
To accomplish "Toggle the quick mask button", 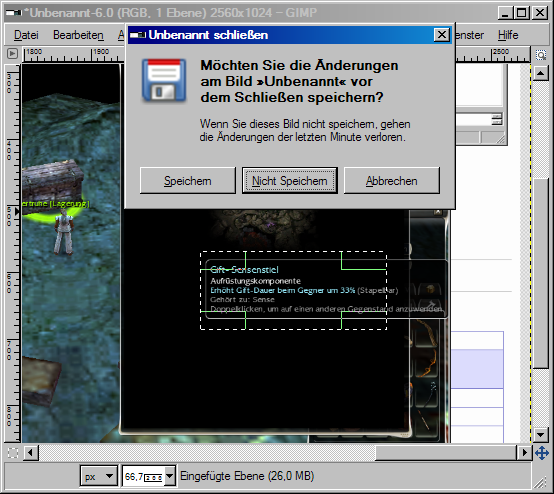I will coord(13,453).
